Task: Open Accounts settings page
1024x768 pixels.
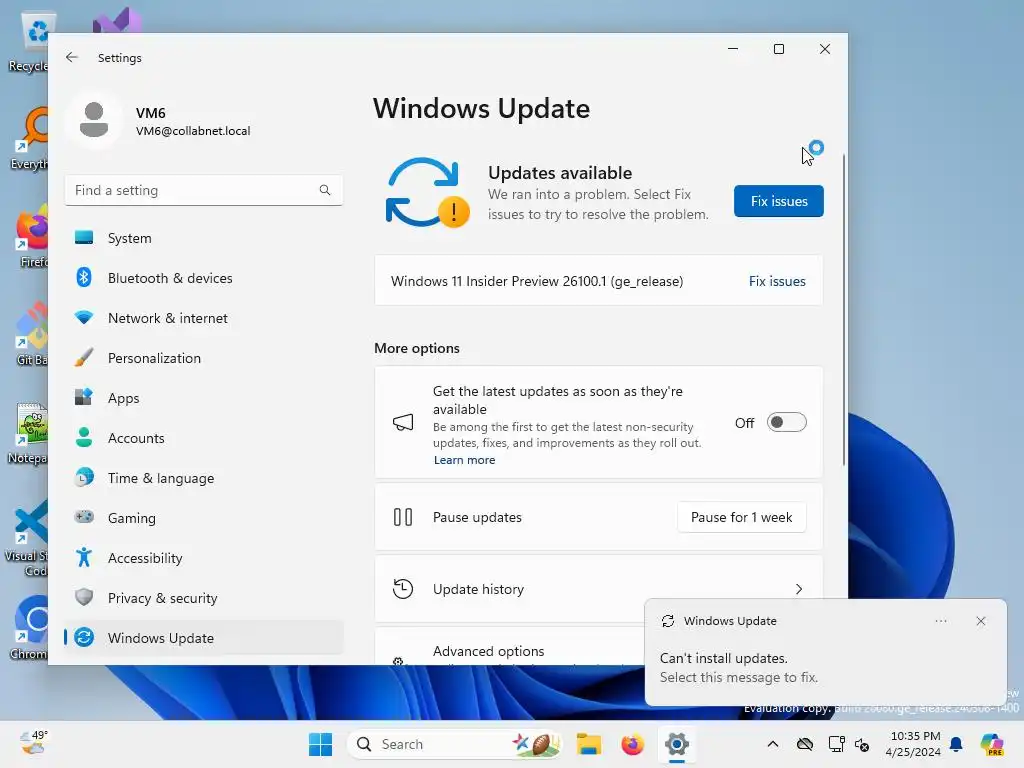Action: 204,438
